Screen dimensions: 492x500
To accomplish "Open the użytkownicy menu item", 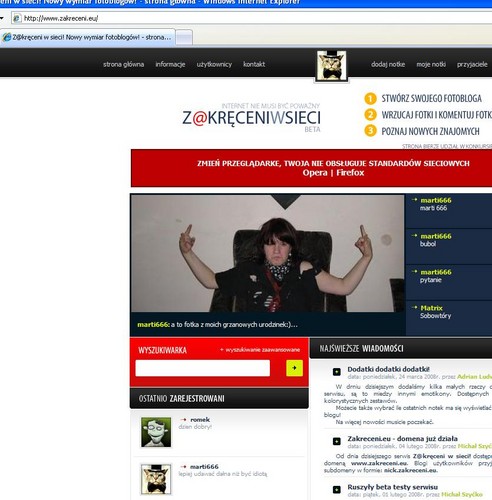I will click(x=214, y=64).
